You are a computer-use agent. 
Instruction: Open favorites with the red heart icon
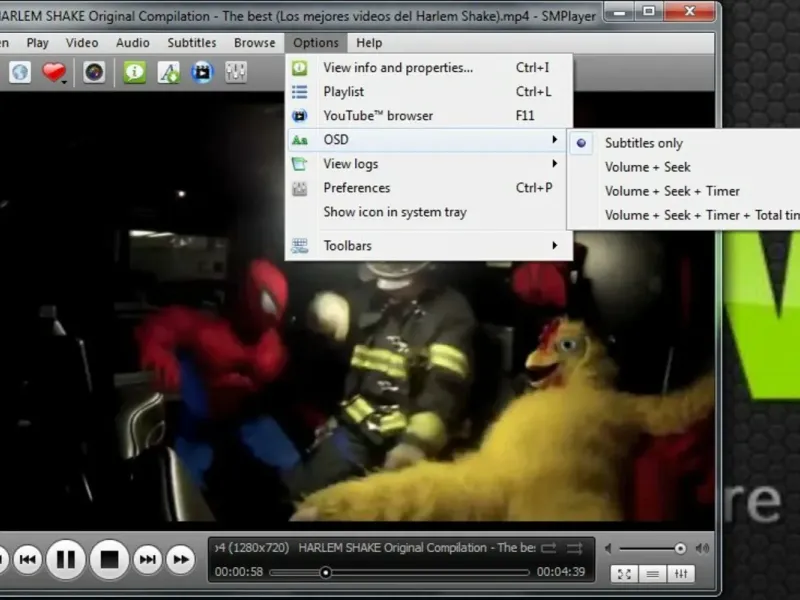(53, 72)
